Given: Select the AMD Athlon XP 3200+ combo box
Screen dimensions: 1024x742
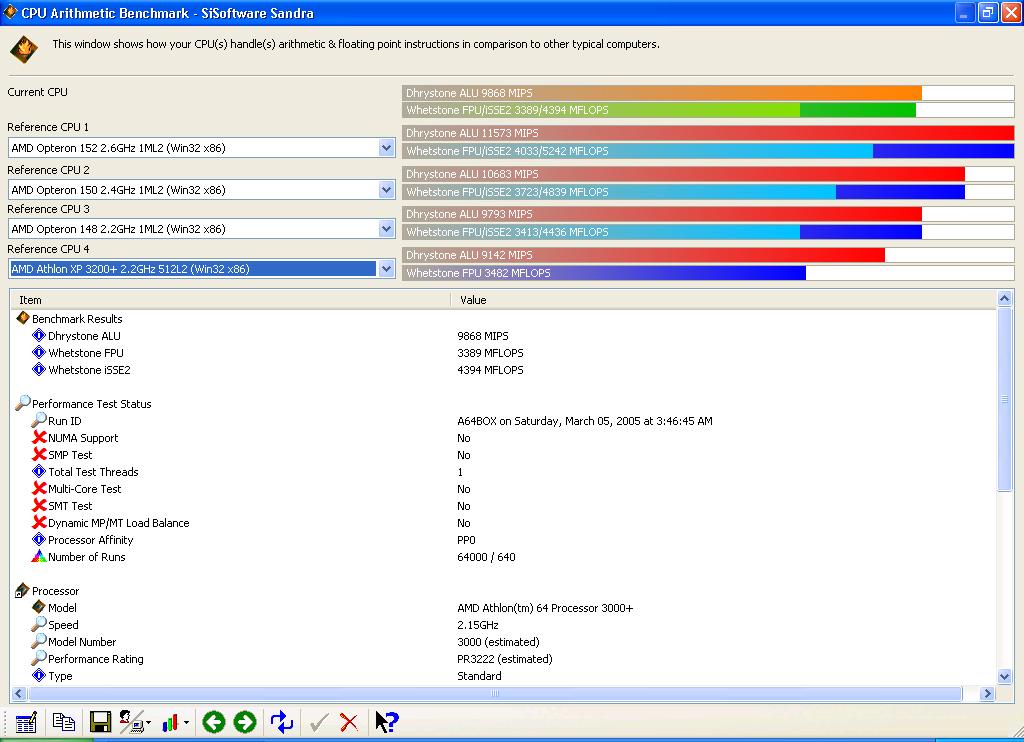Looking at the screenshot, I should tap(202, 268).
